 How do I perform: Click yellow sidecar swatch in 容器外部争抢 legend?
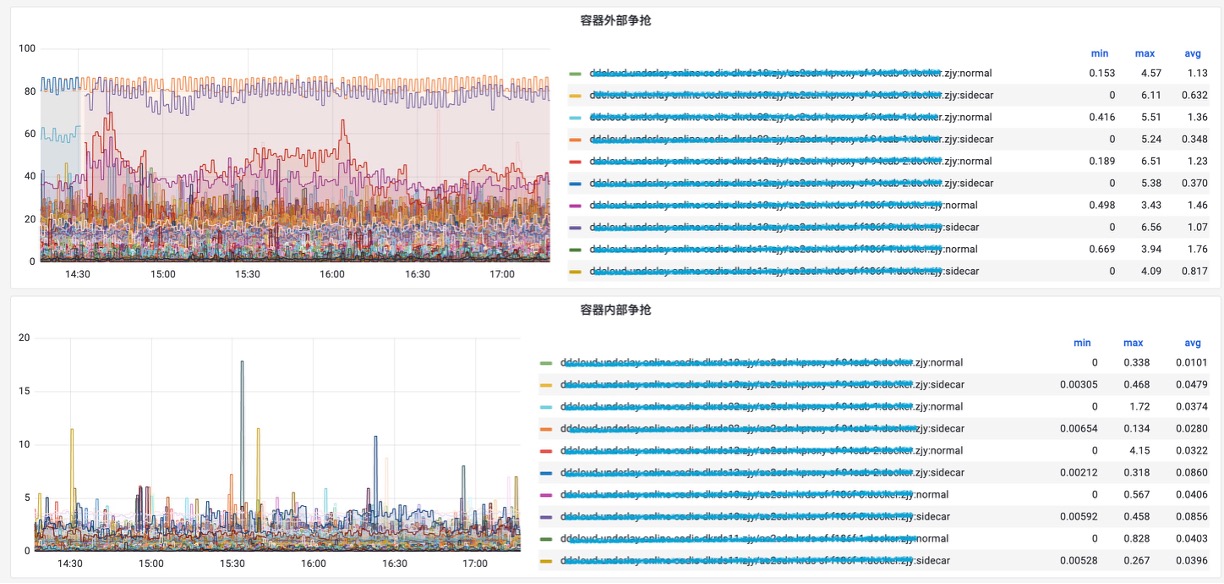(x=575, y=96)
